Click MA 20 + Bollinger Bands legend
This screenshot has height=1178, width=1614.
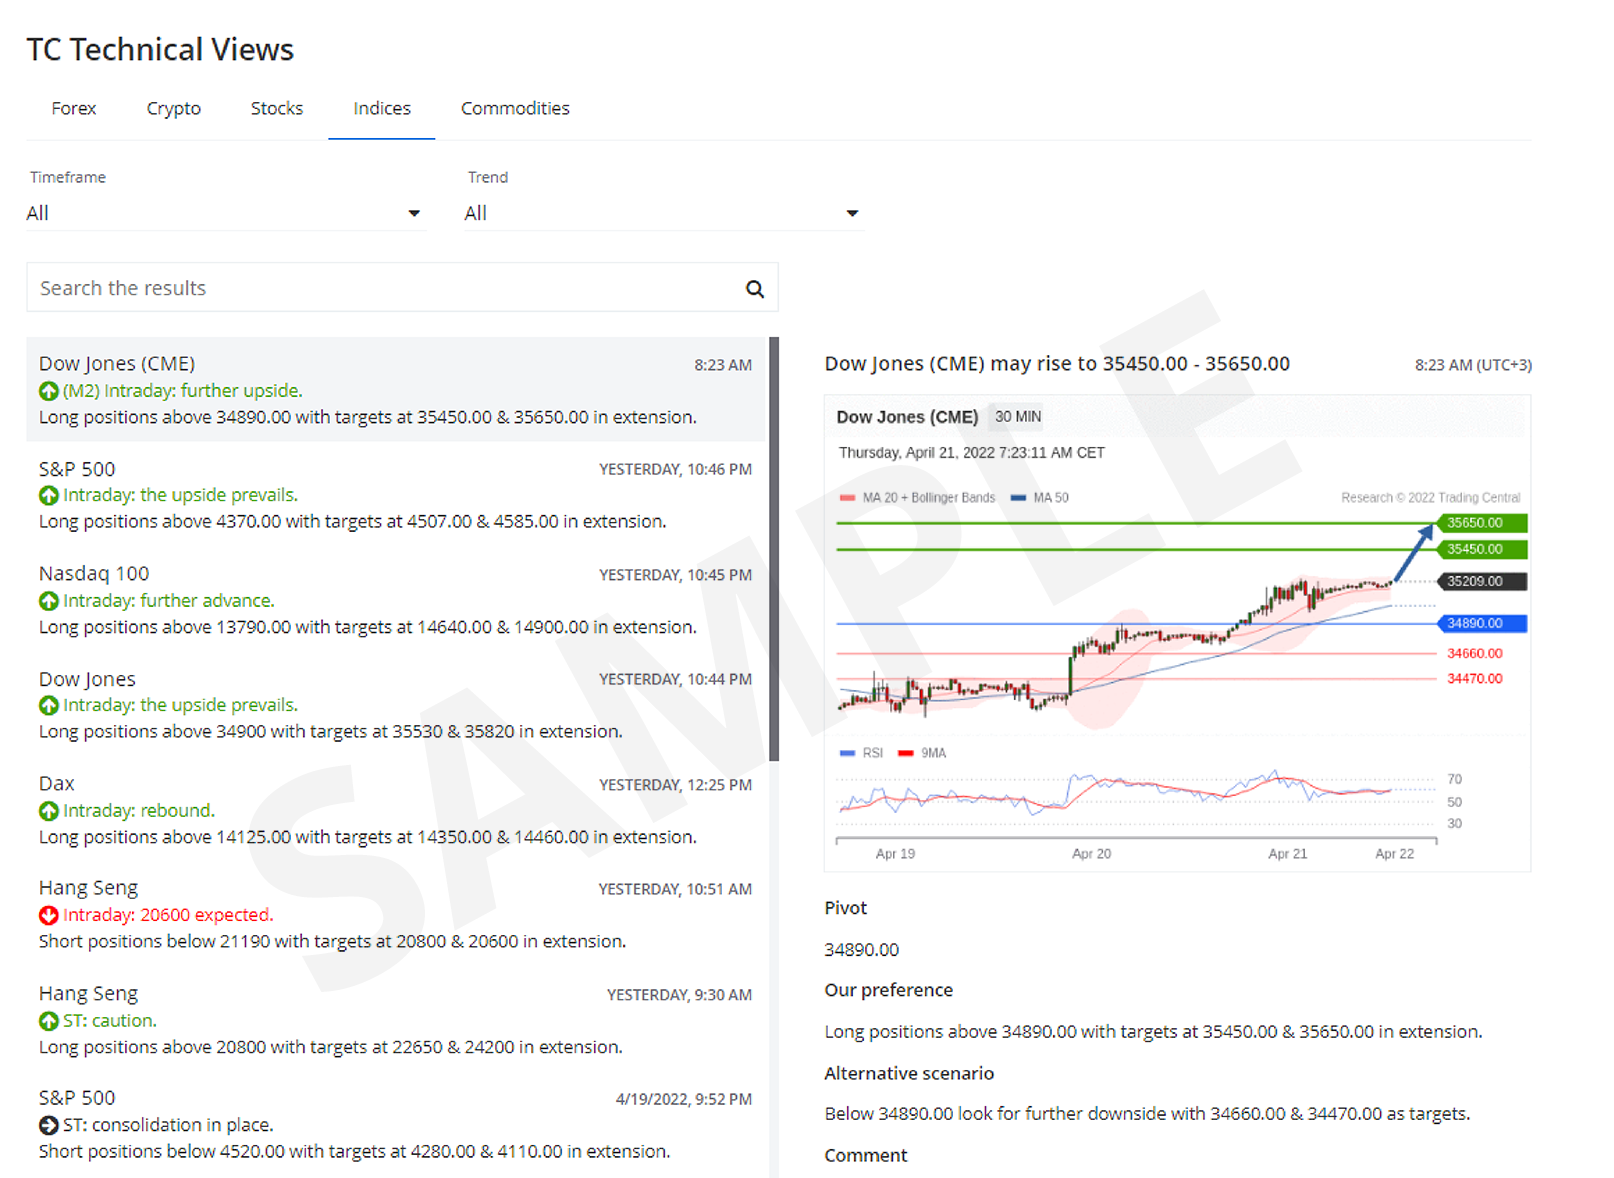918,498
